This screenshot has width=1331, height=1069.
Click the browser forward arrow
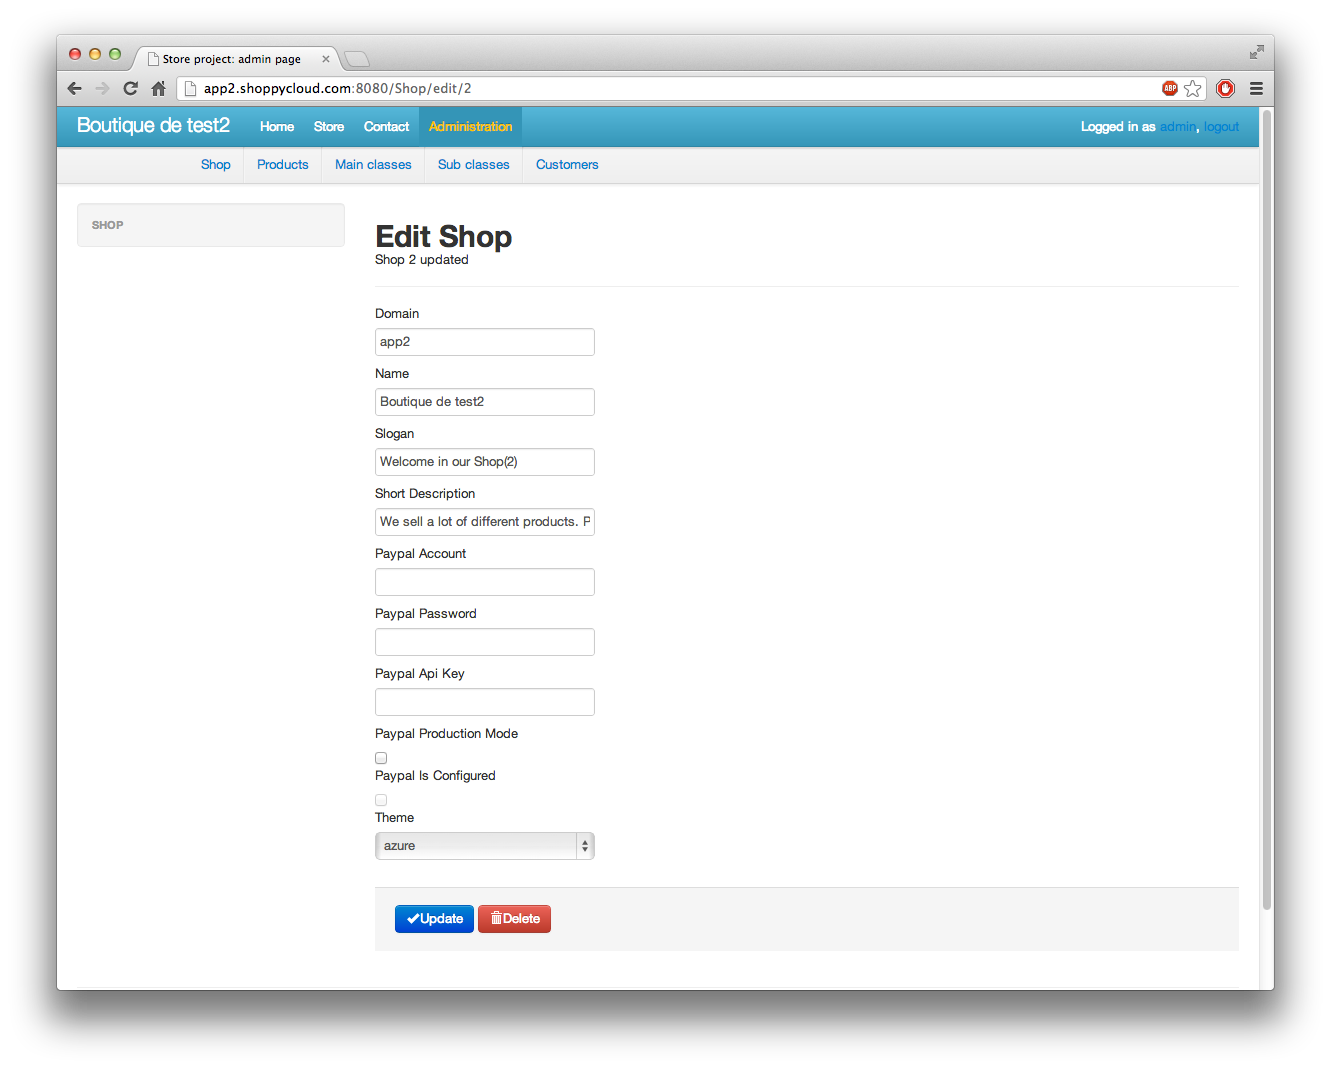click(102, 88)
